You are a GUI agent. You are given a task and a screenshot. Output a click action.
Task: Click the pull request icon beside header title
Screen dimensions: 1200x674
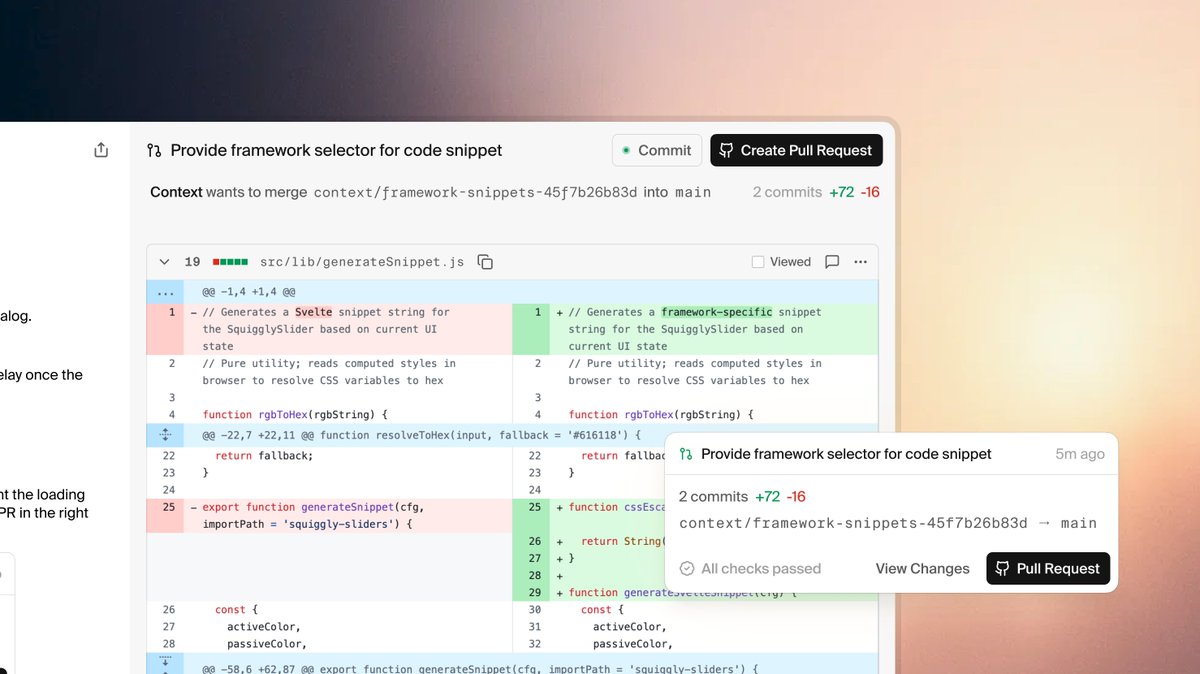[154, 150]
